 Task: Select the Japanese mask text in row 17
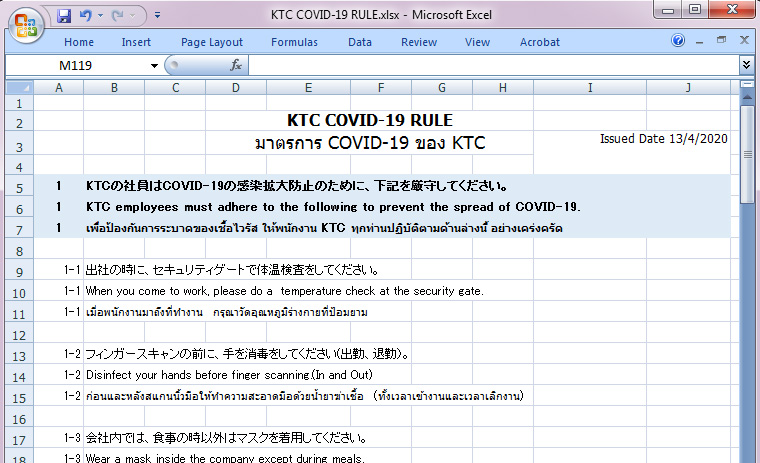[x=225, y=438]
